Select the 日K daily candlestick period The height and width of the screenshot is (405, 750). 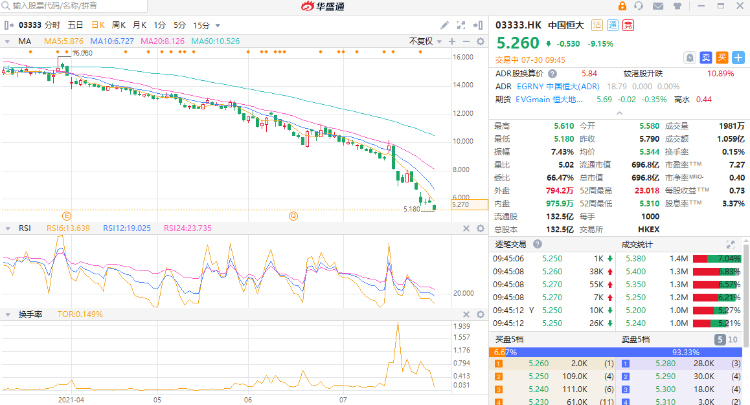(96, 23)
